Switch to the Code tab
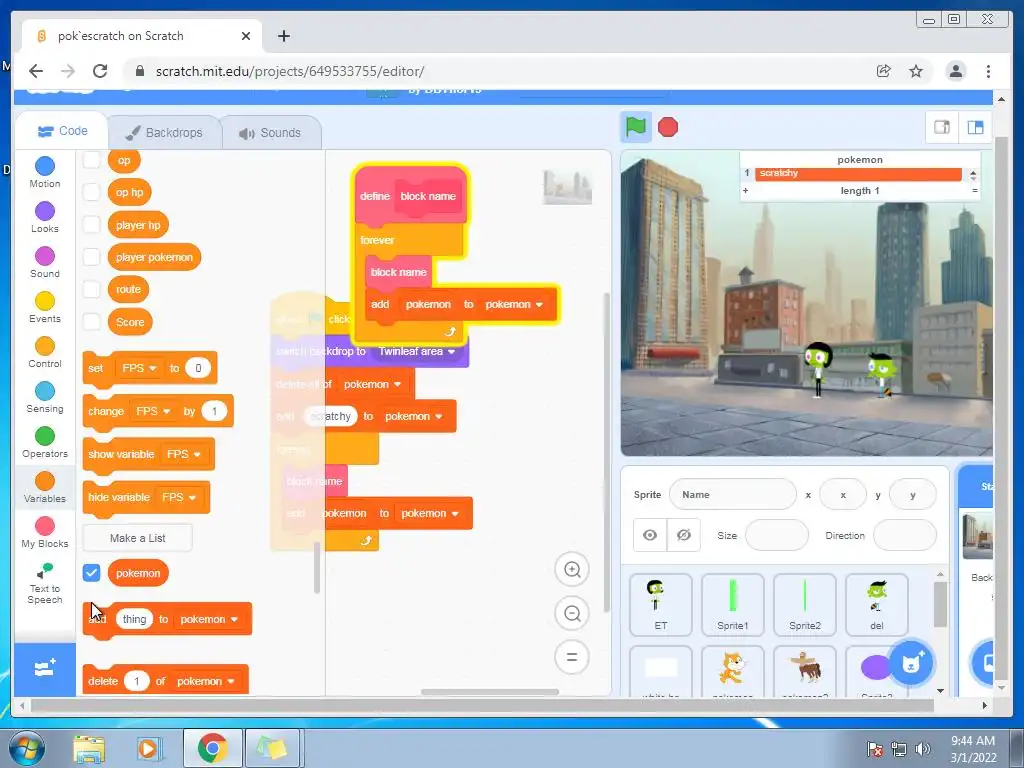Screen dimensions: 1024x768 pyautogui.click(x=63, y=131)
